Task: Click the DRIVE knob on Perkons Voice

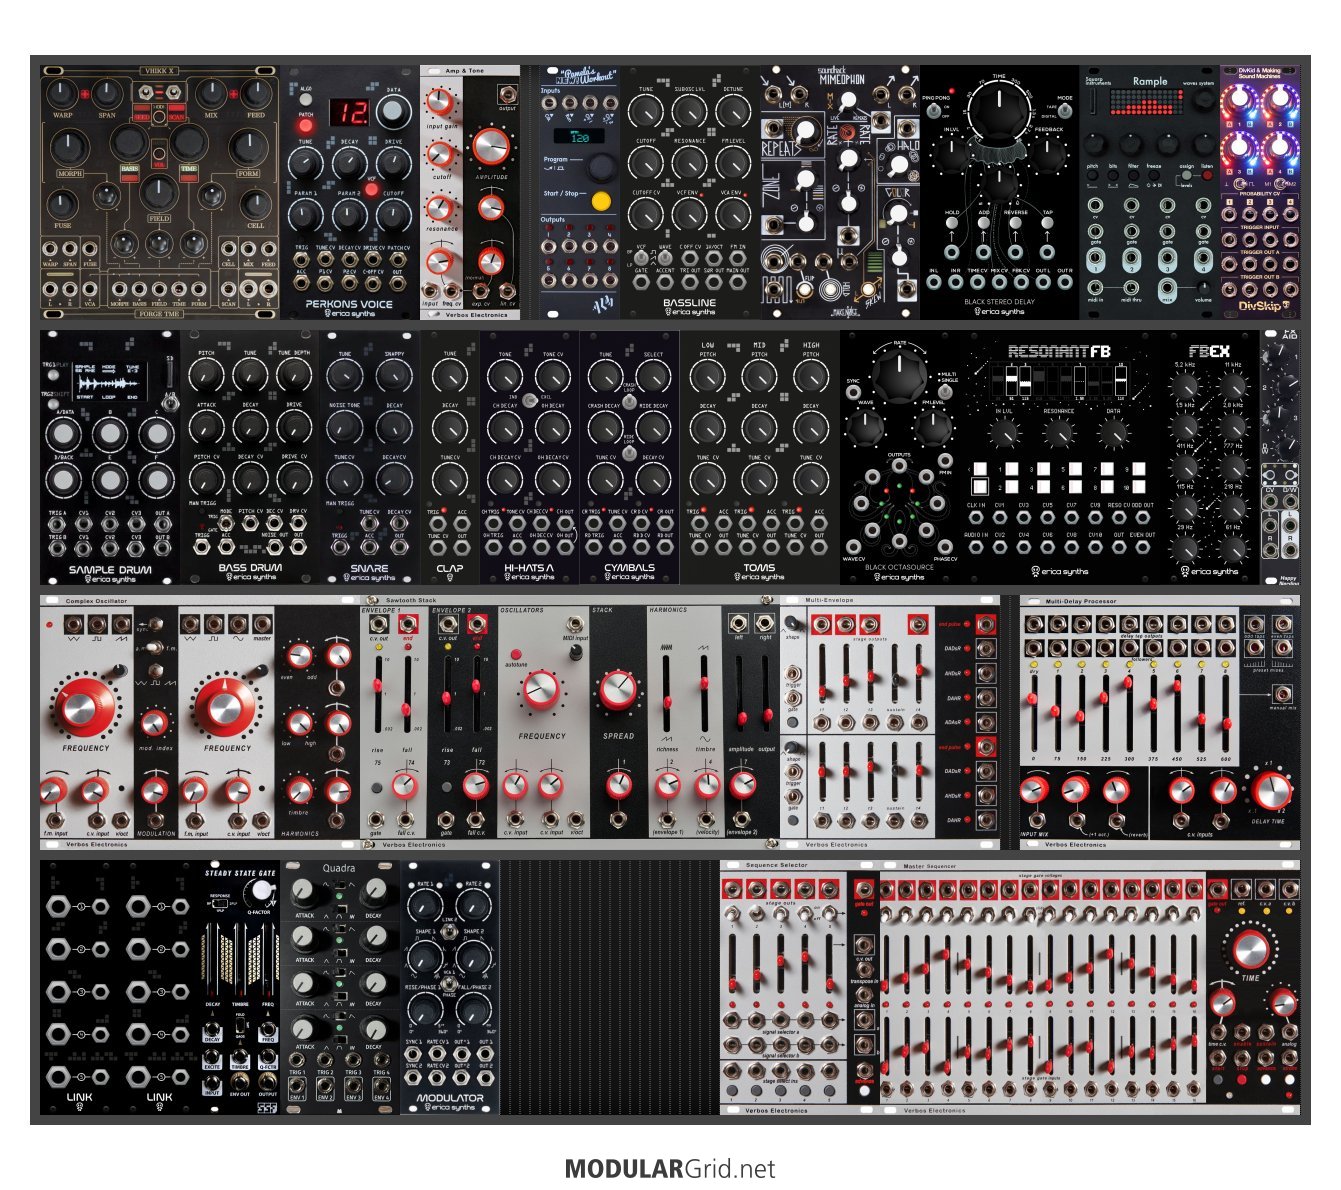Action: click(393, 164)
